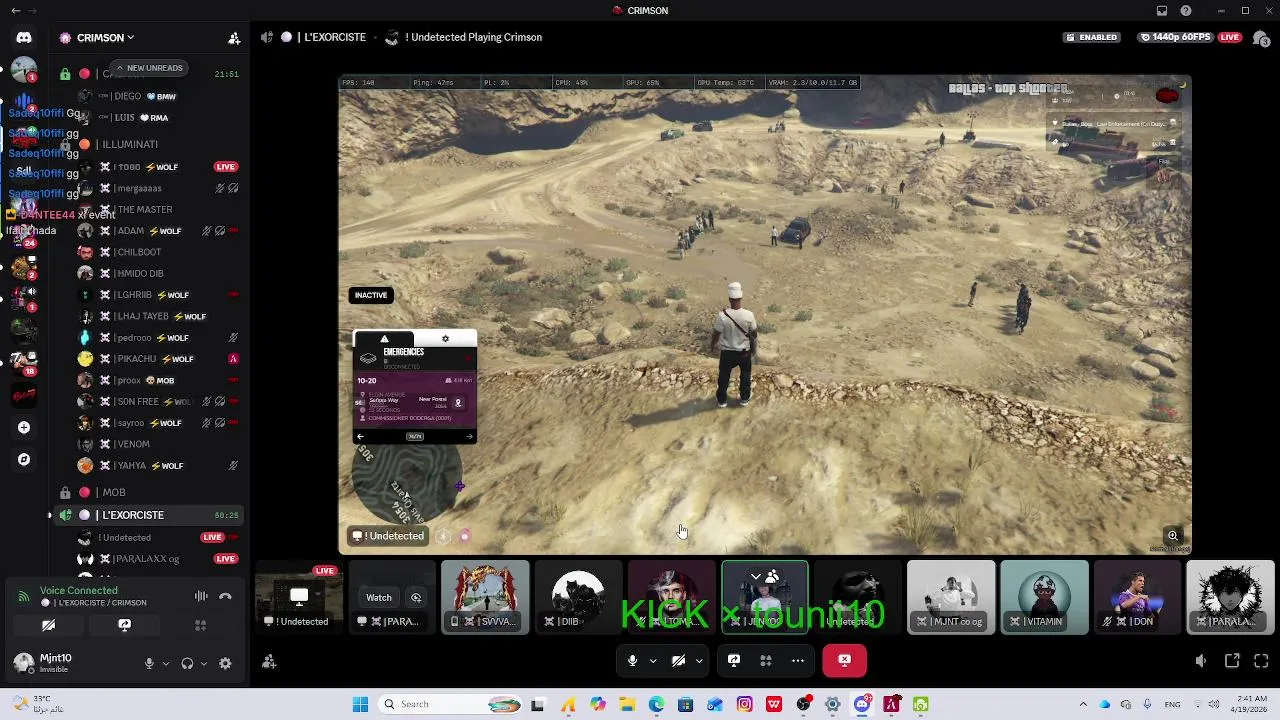Click the Watch button on PARALAXX stream
The height and width of the screenshot is (720, 1280).
click(379, 597)
